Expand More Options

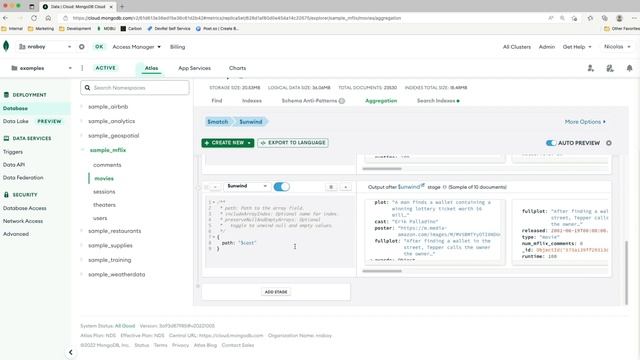(585, 122)
